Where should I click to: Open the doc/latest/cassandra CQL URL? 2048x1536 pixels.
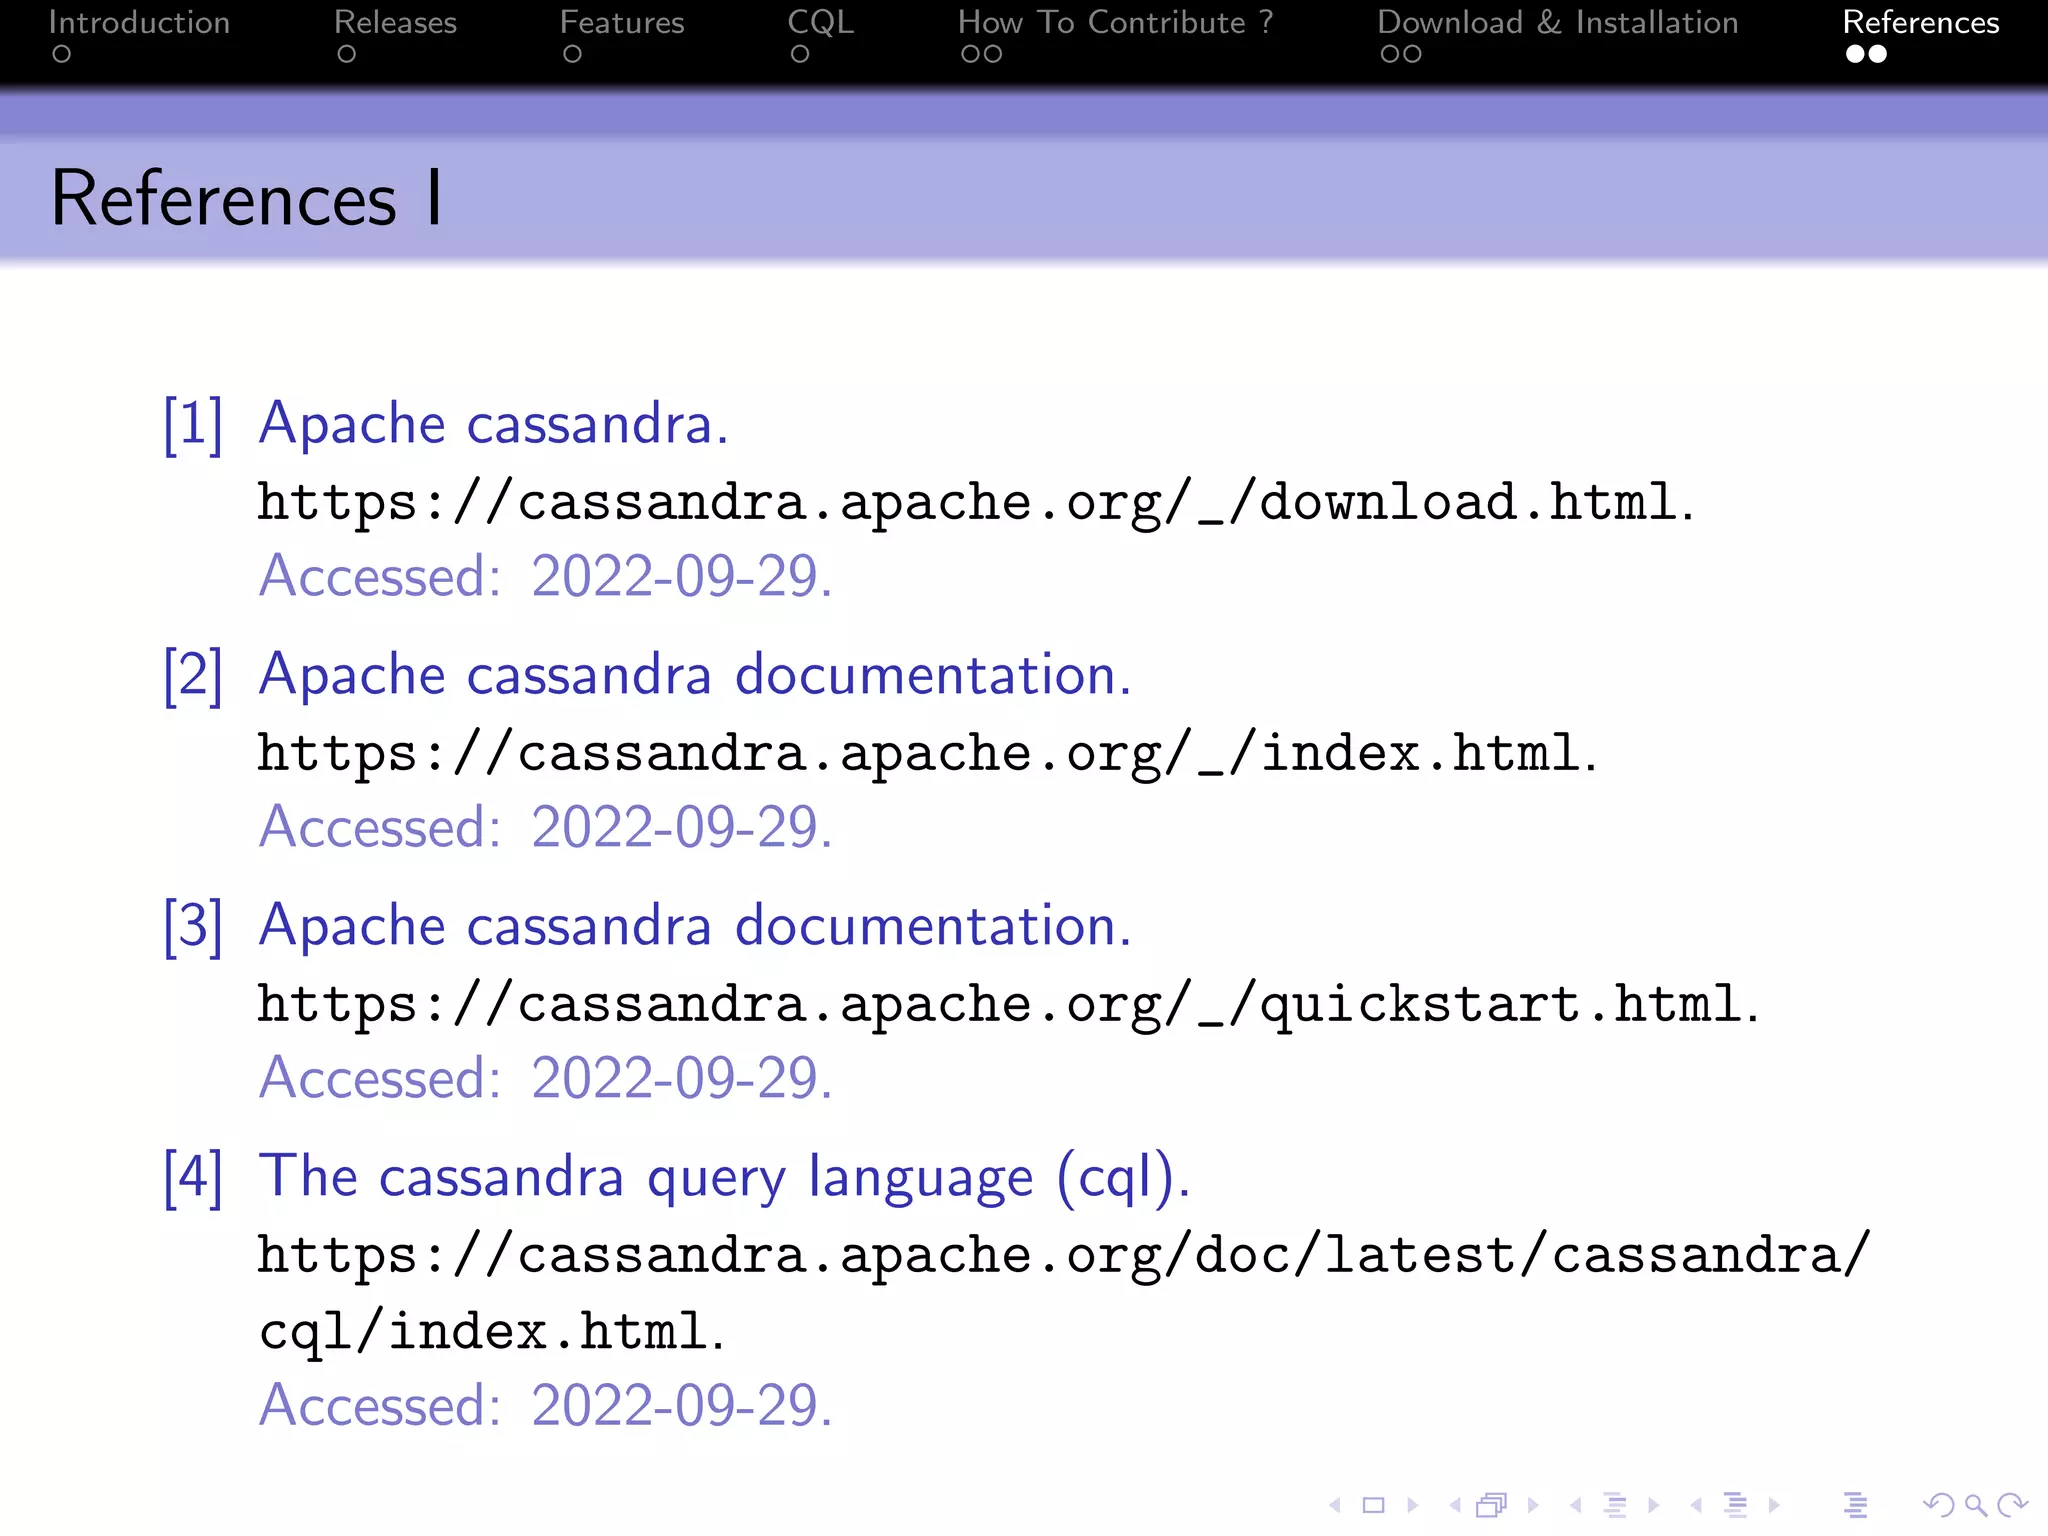(1063, 1293)
